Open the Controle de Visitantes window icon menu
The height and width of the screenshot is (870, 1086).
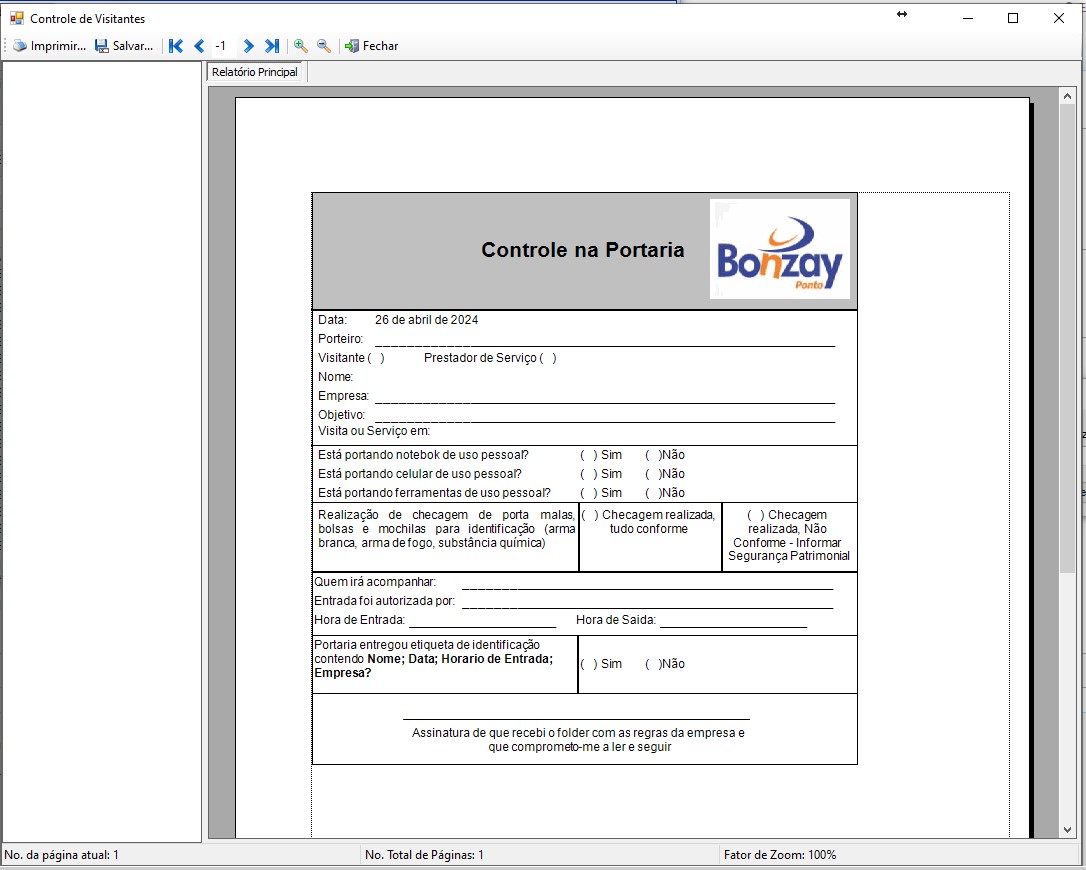(x=16, y=18)
